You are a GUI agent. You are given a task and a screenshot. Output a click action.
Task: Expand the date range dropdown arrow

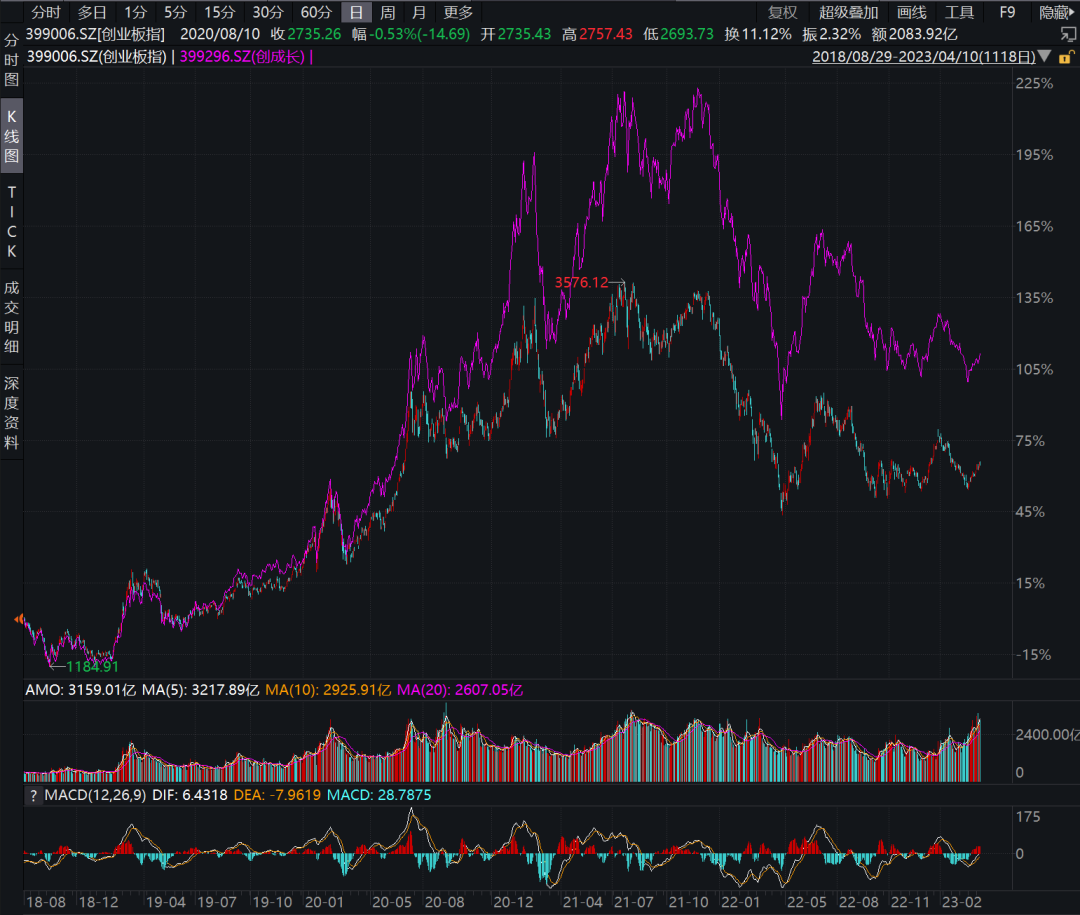coord(1044,56)
